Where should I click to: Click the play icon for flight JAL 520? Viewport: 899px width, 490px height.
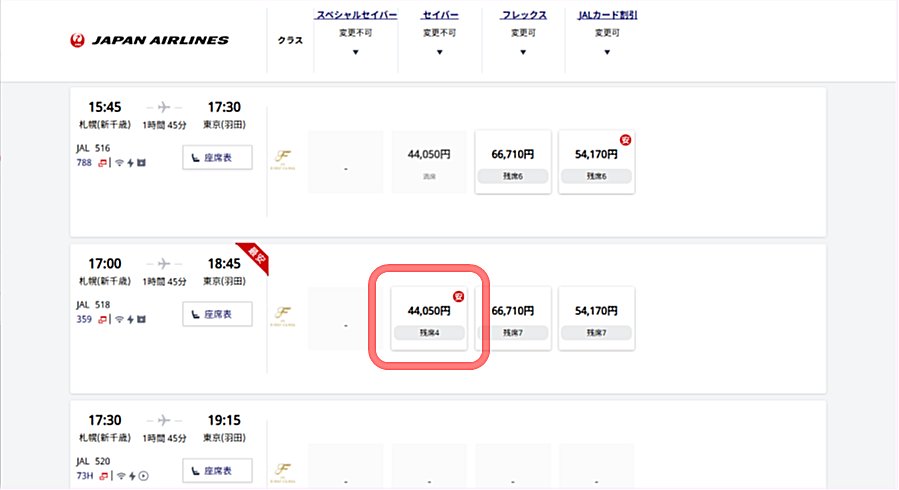pos(143,475)
